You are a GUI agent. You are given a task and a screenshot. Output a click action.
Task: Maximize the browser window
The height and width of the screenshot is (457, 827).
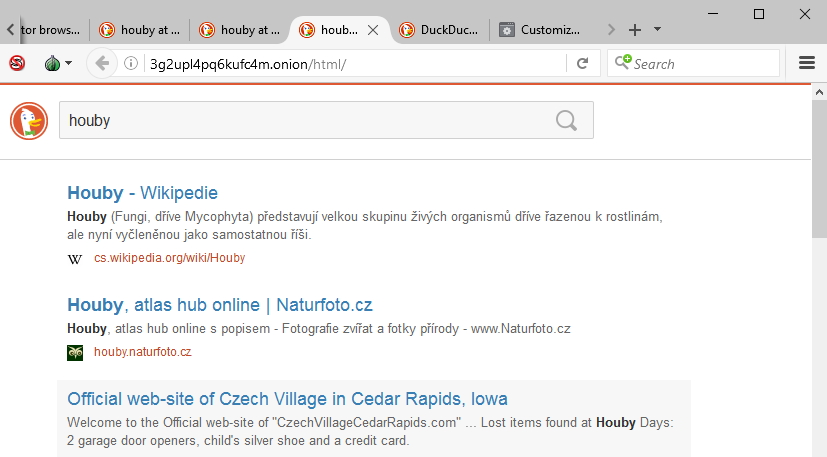click(758, 14)
